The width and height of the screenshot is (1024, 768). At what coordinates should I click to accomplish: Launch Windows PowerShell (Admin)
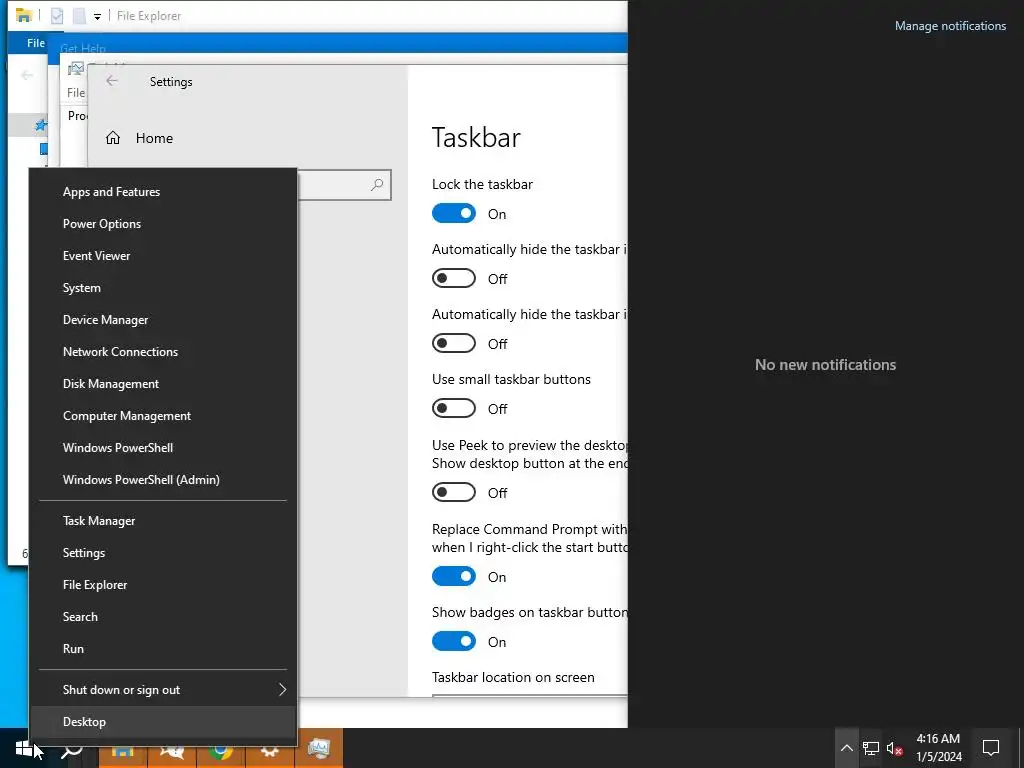(x=163, y=480)
